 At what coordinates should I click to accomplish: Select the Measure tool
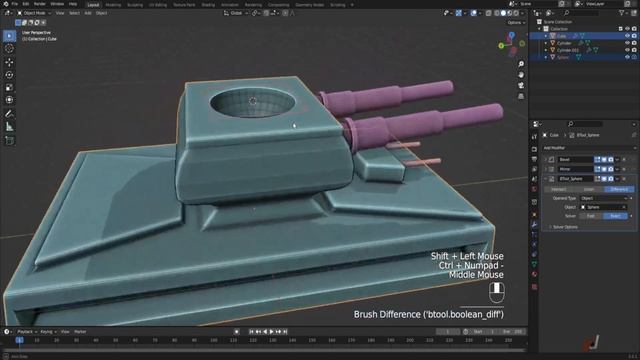click(x=9, y=127)
